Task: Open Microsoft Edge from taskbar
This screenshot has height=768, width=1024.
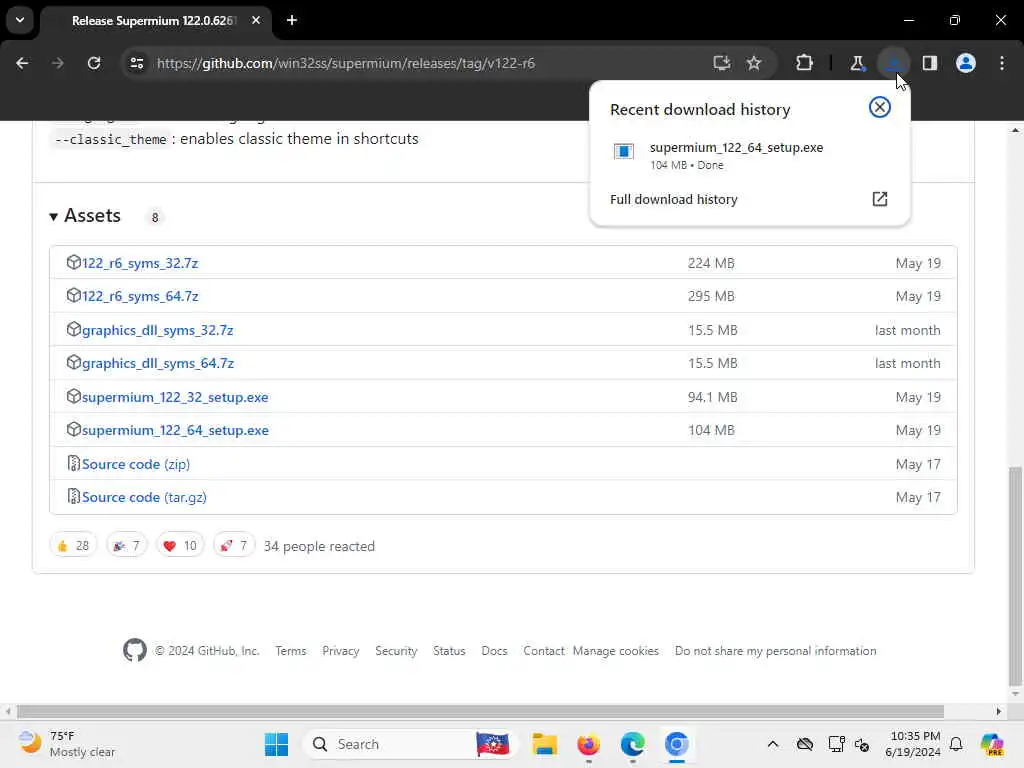Action: click(632, 744)
